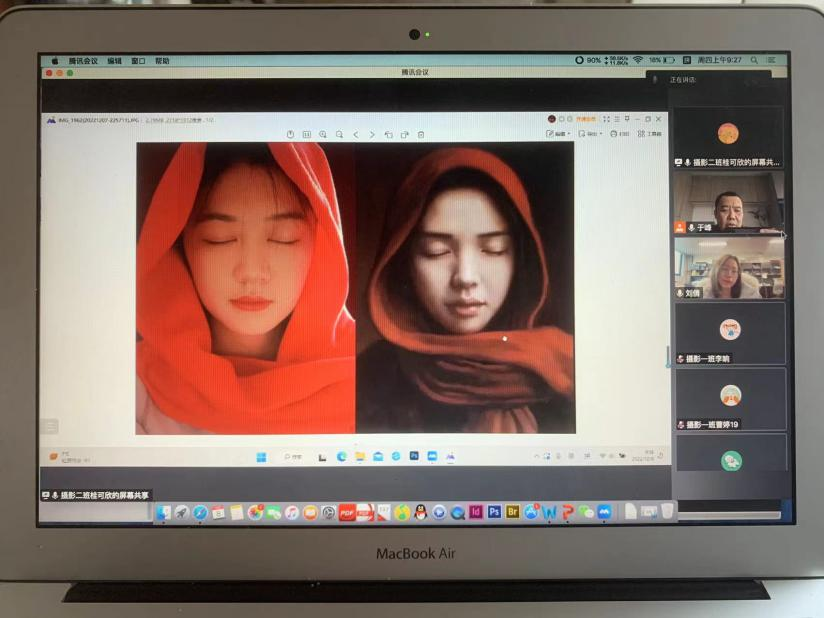Expand the 编辑 dropdown in image viewer
Viewport: 824px width, 618px height.
(558, 133)
